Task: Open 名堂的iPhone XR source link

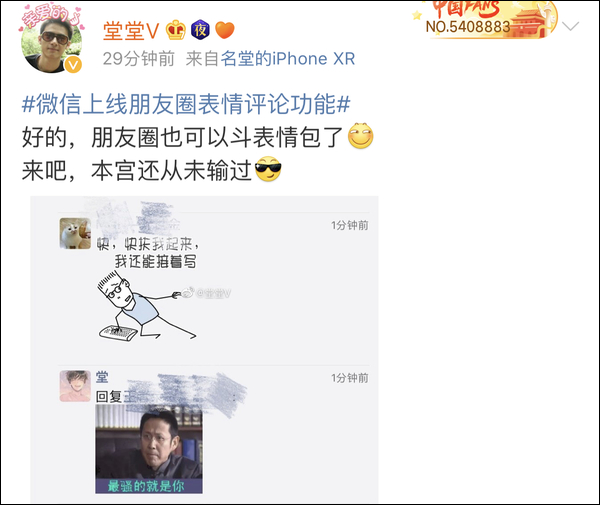Action: pos(288,59)
